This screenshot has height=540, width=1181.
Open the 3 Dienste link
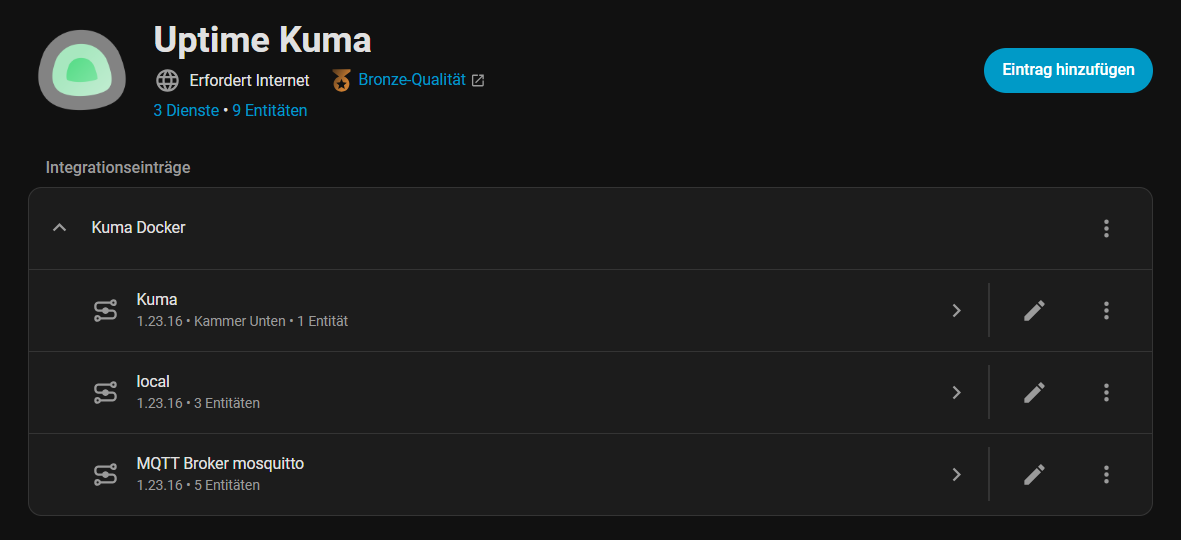point(186,111)
